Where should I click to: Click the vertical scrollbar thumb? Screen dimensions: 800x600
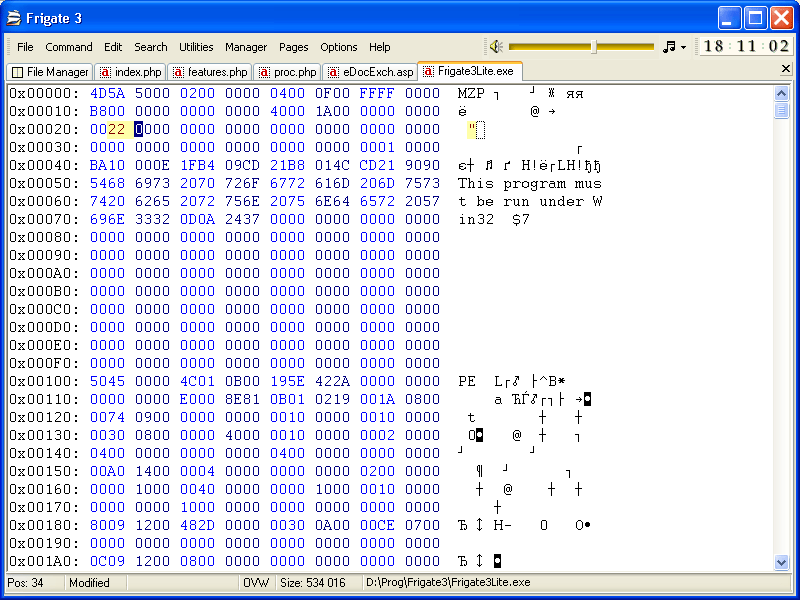(x=781, y=110)
